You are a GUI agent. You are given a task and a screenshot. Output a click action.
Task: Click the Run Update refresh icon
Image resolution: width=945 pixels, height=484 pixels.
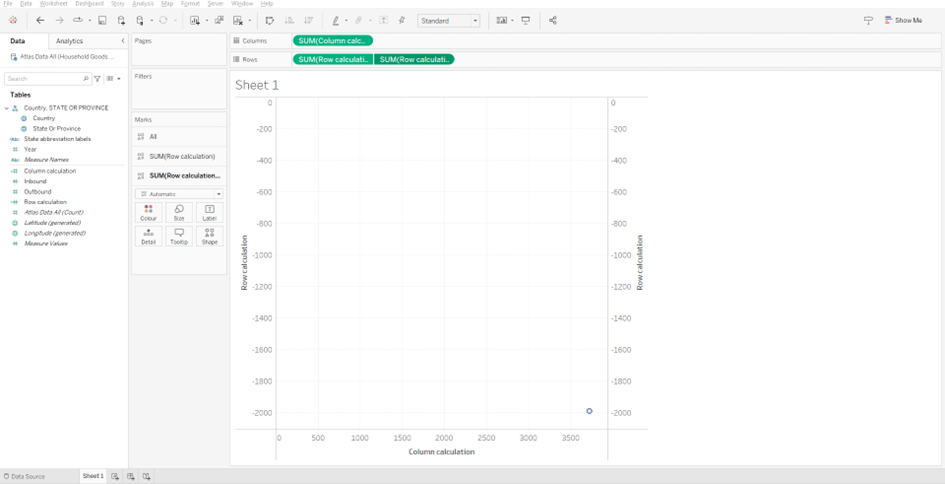point(163,20)
